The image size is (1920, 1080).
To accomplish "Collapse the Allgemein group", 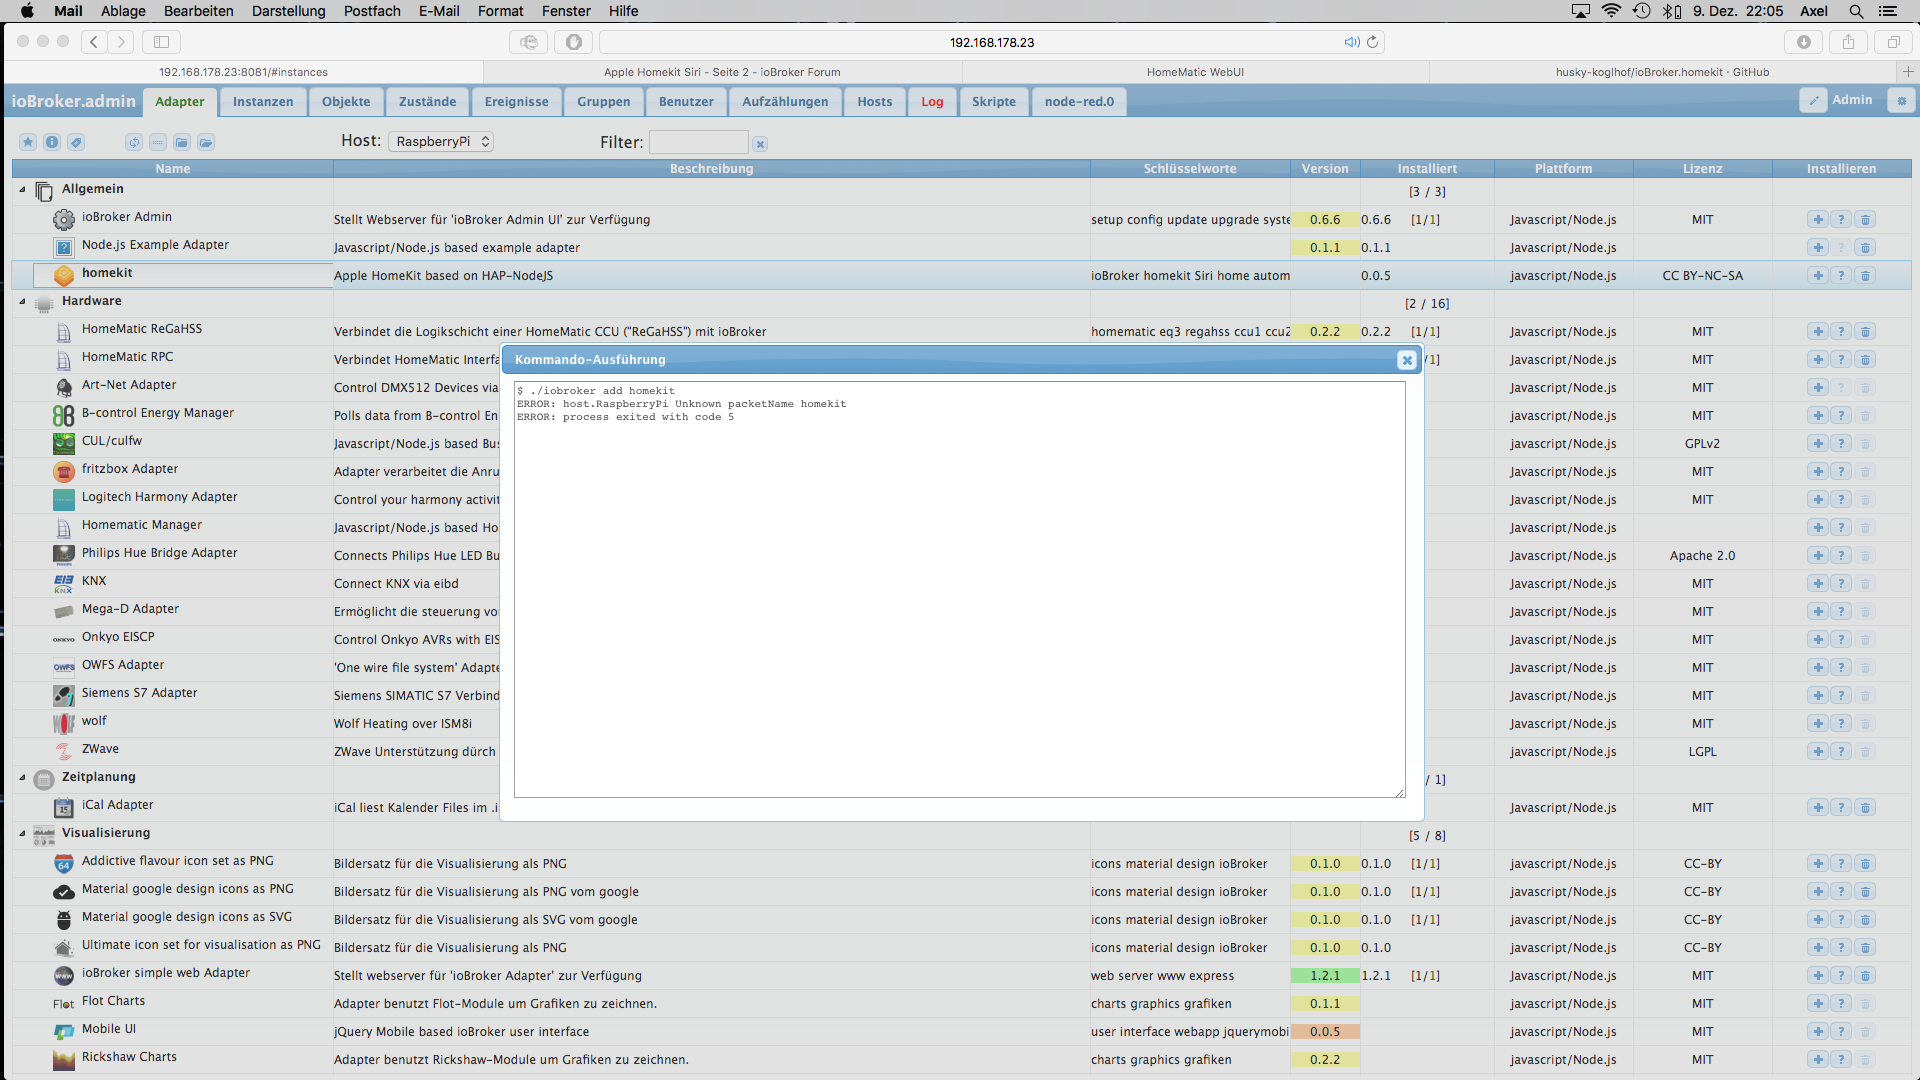I will [x=22, y=189].
